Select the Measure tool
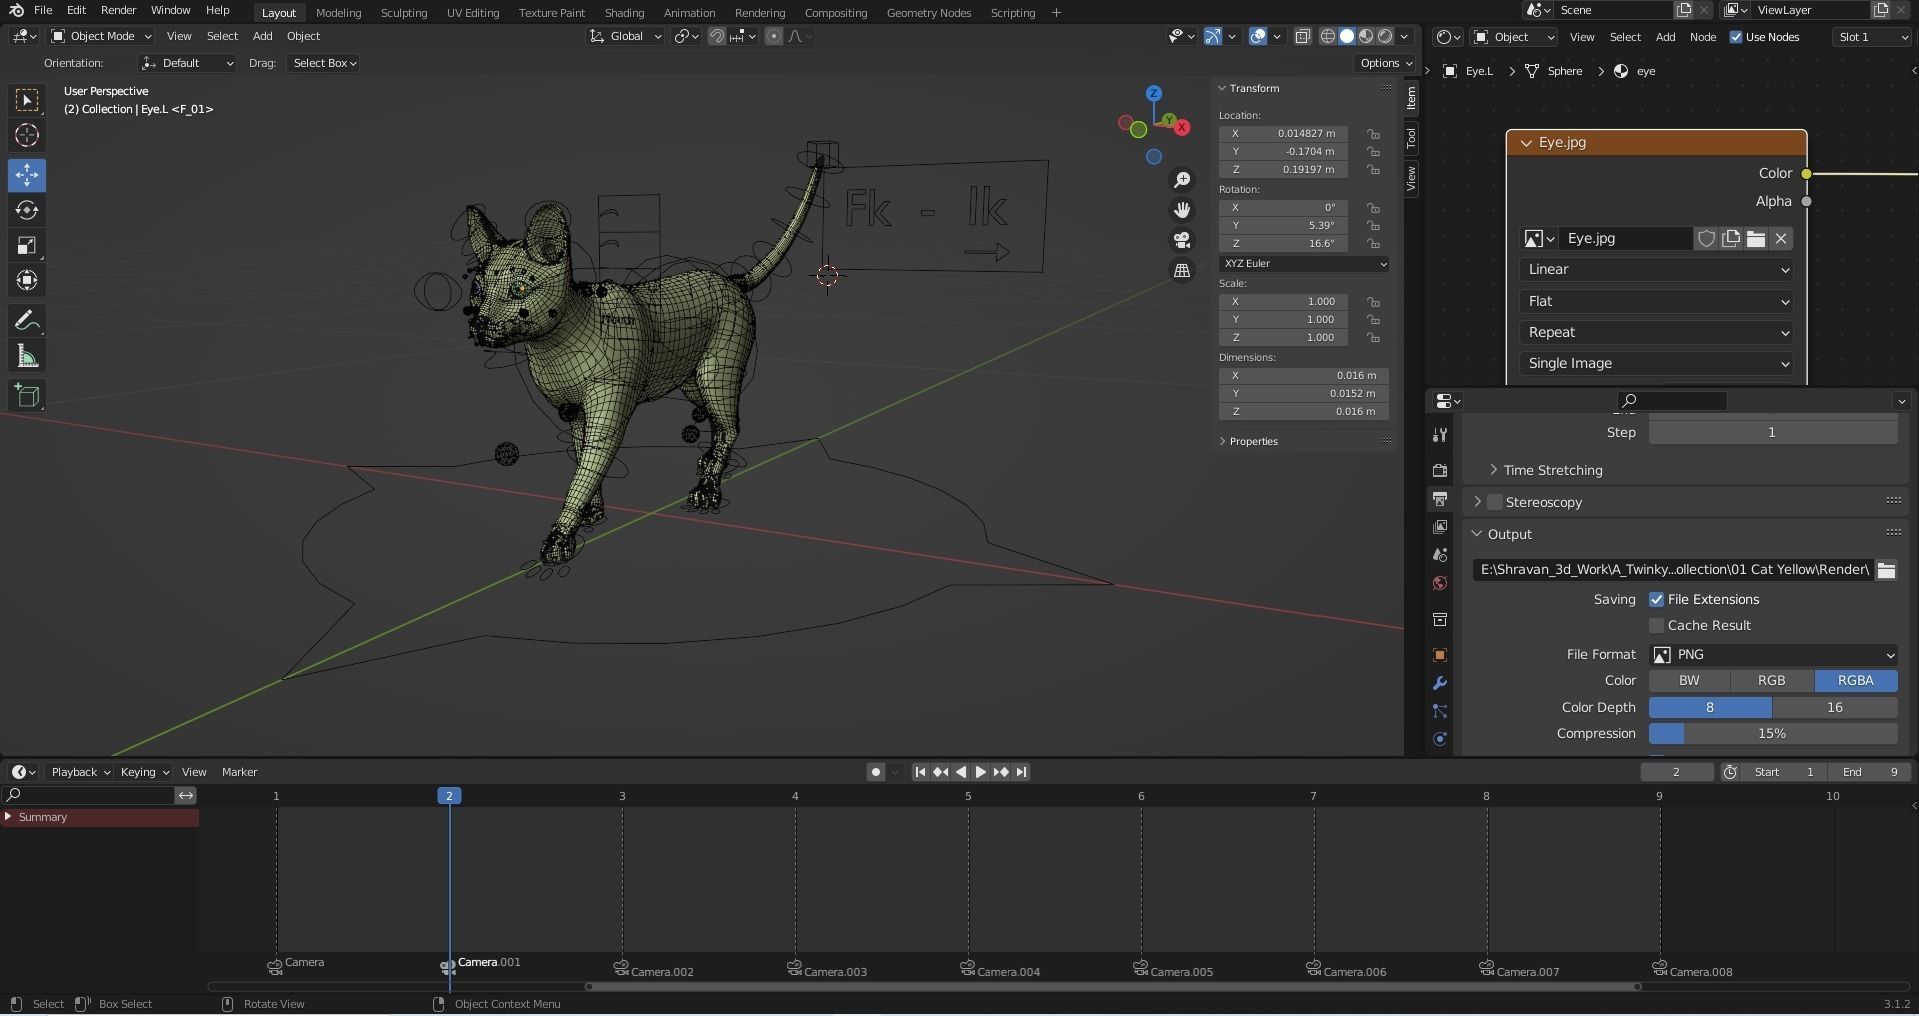Image resolution: width=1919 pixels, height=1016 pixels. click(x=27, y=356)
